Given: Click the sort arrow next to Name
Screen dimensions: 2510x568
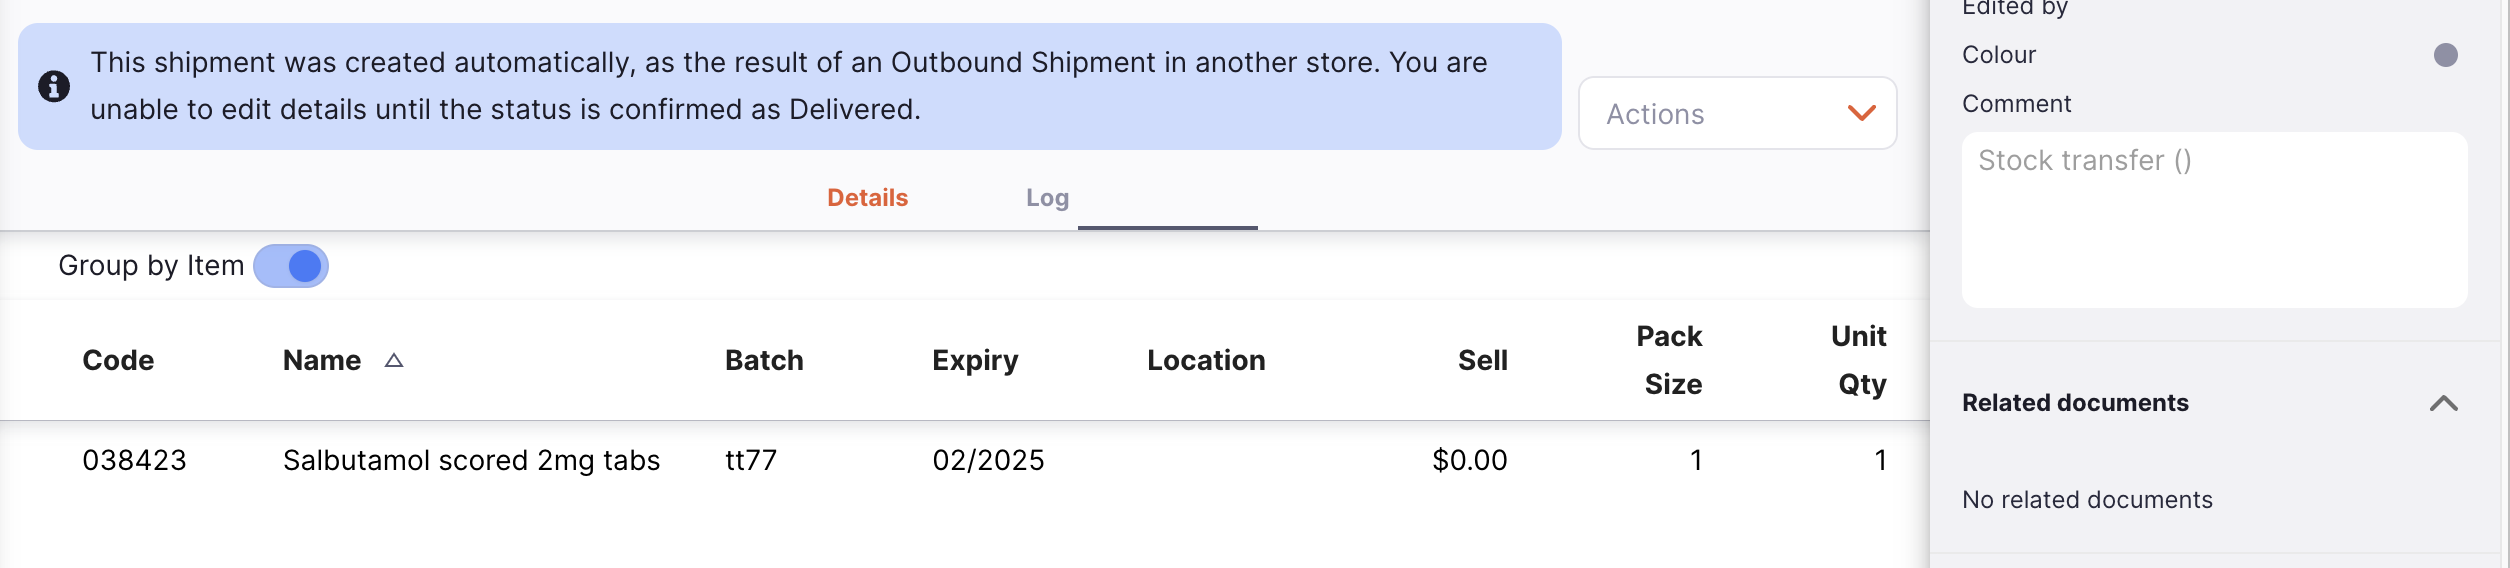Looking at the screenshot, I should point(394,361).
